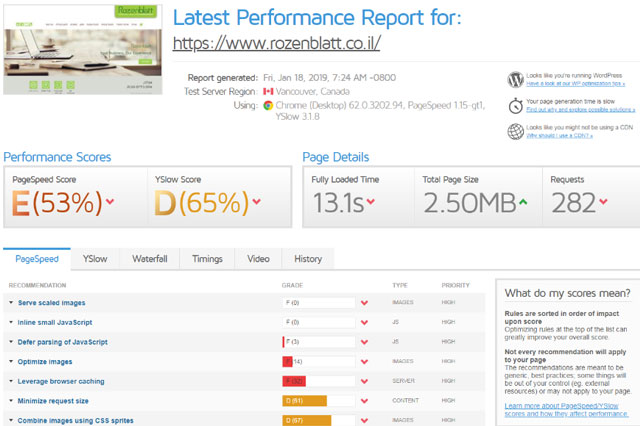This screenshot has width=640, height=426.
Task: Click the F (0) grade bar for Serve scaled images
Action: click(319, 303)
